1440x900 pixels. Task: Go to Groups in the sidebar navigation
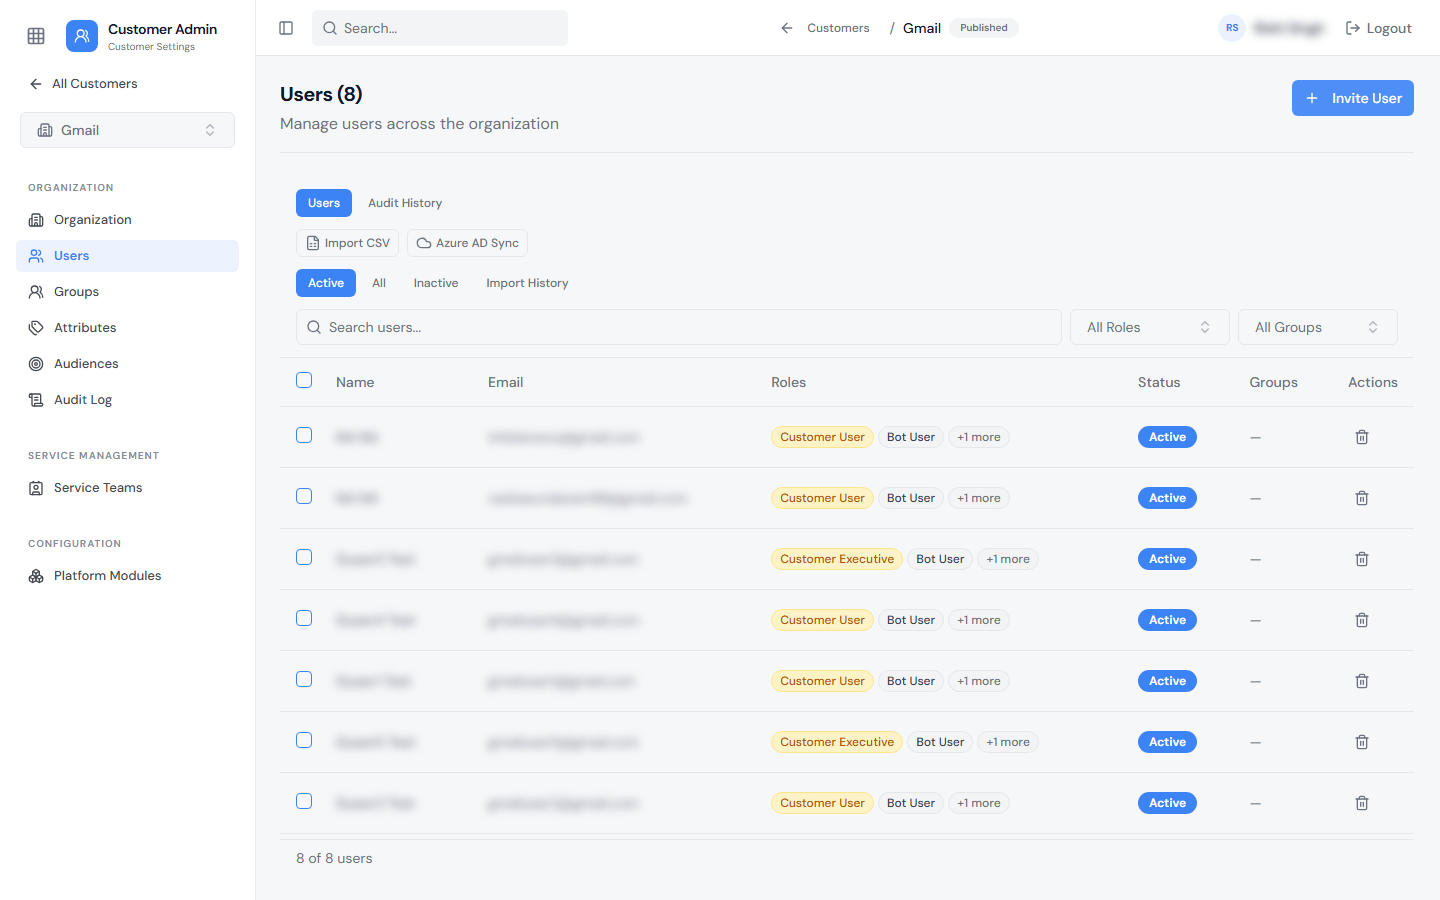click(x=127, y=292)
